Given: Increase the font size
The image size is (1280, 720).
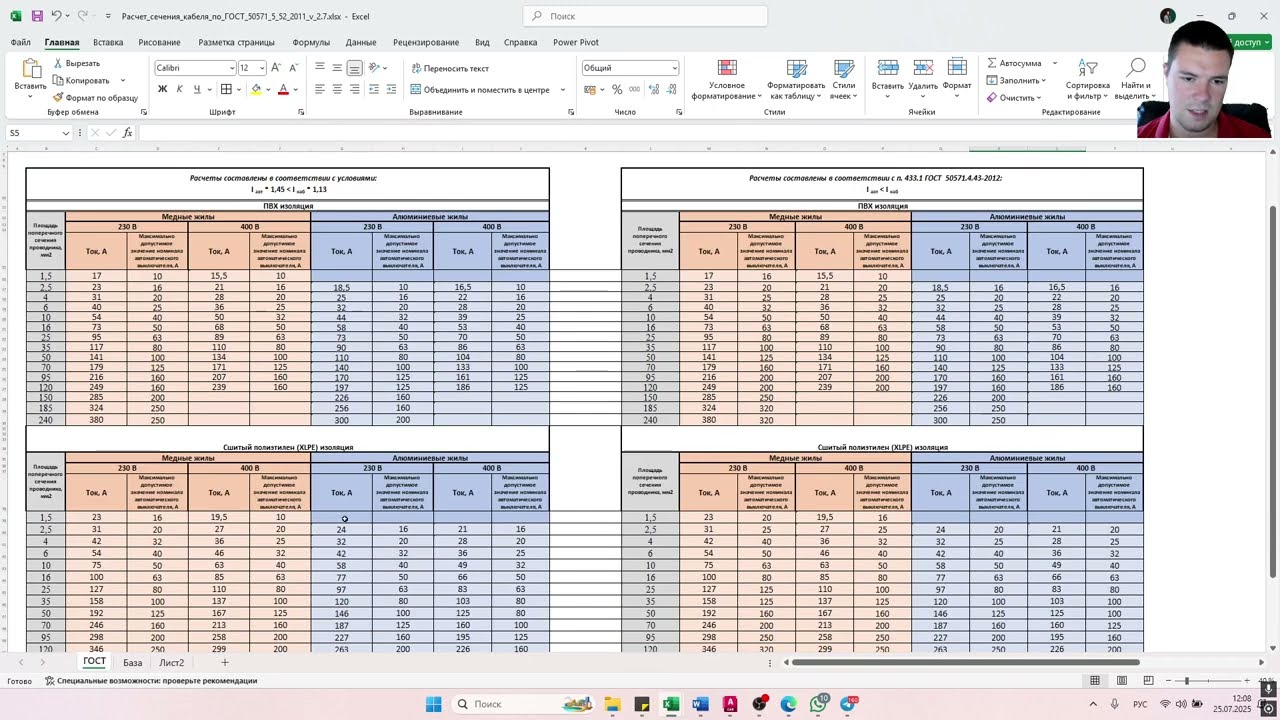Looking at the screenshot, I should pyautogui.click(x=278, y=68).
